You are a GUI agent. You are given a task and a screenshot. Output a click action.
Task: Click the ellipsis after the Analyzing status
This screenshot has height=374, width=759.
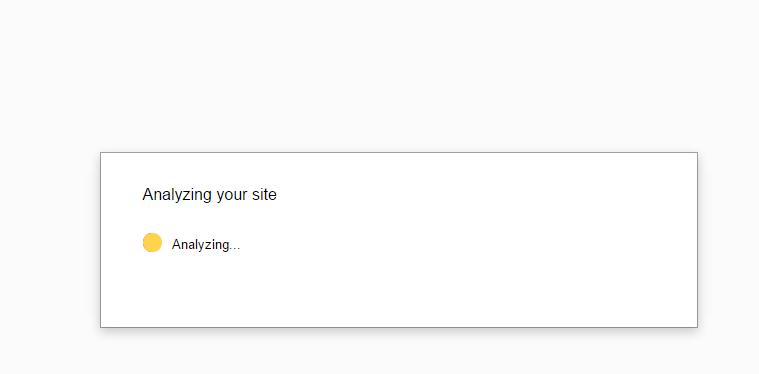tap(234, 249)
